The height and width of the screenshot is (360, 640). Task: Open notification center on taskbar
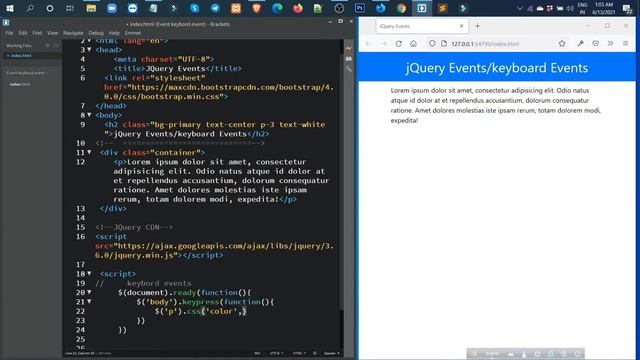[627, 8]
